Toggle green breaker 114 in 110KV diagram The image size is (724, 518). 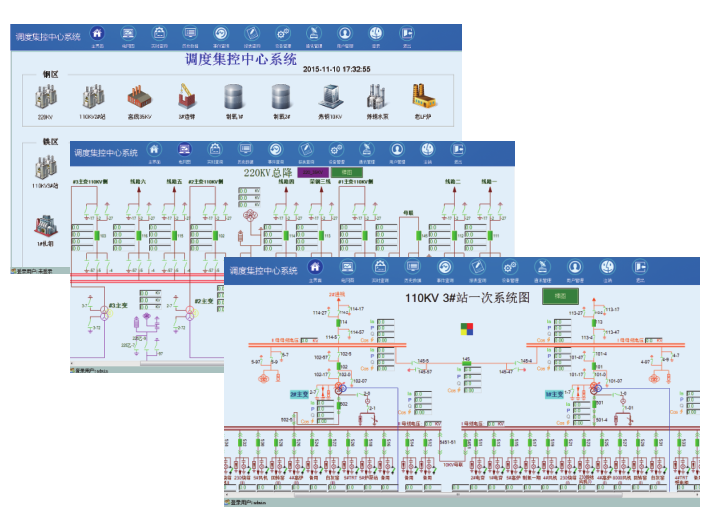[x=340, y=323]
